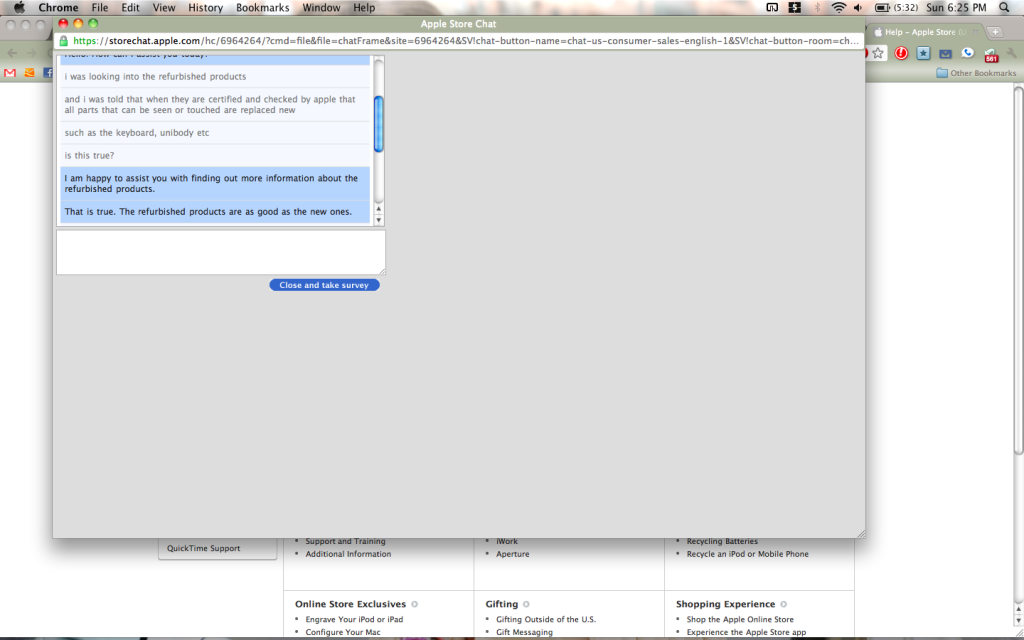Open Support and Training link
This screenshot has height=640, width=1024.
[345, 541]
